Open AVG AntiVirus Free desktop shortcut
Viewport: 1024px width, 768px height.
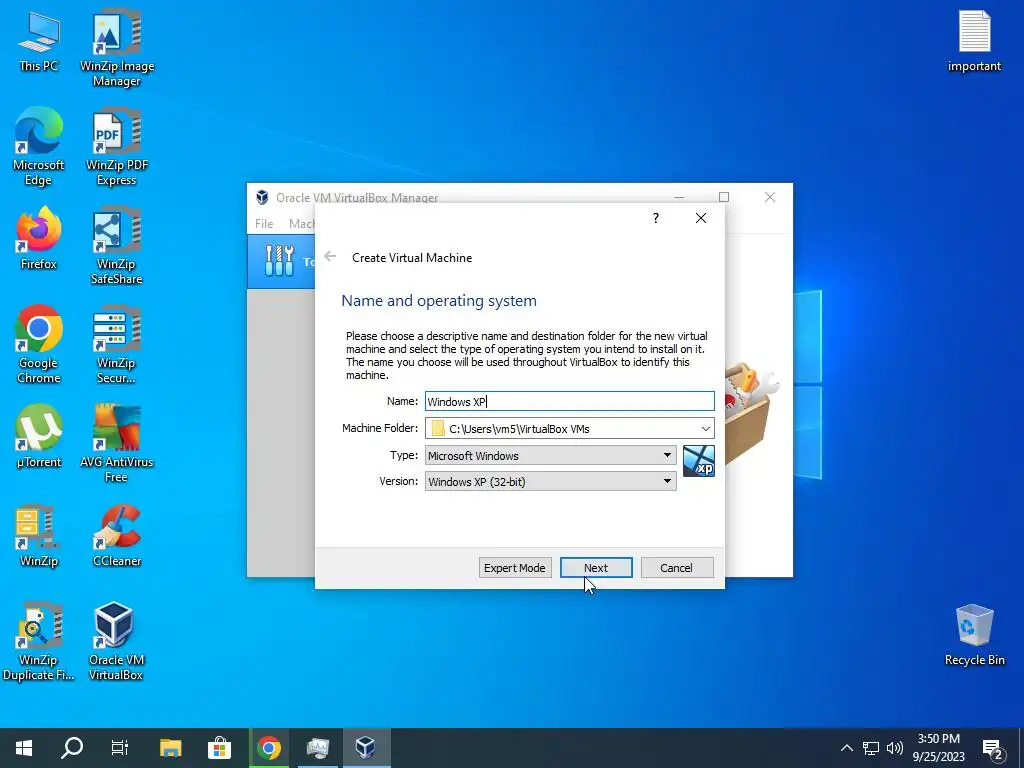[x=117, y=443]
